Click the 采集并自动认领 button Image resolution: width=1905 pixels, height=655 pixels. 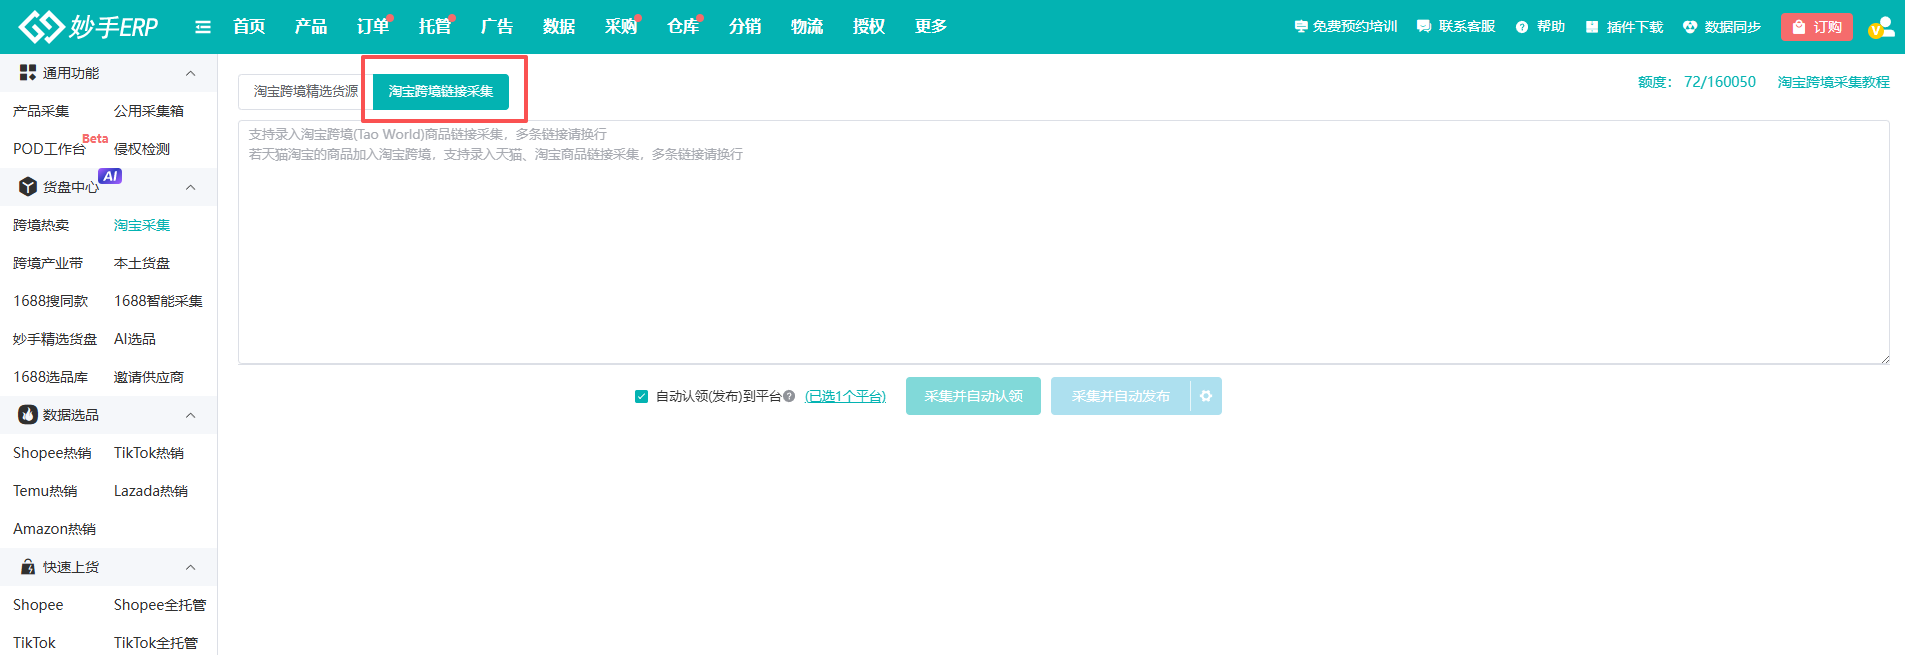(973, 396)
